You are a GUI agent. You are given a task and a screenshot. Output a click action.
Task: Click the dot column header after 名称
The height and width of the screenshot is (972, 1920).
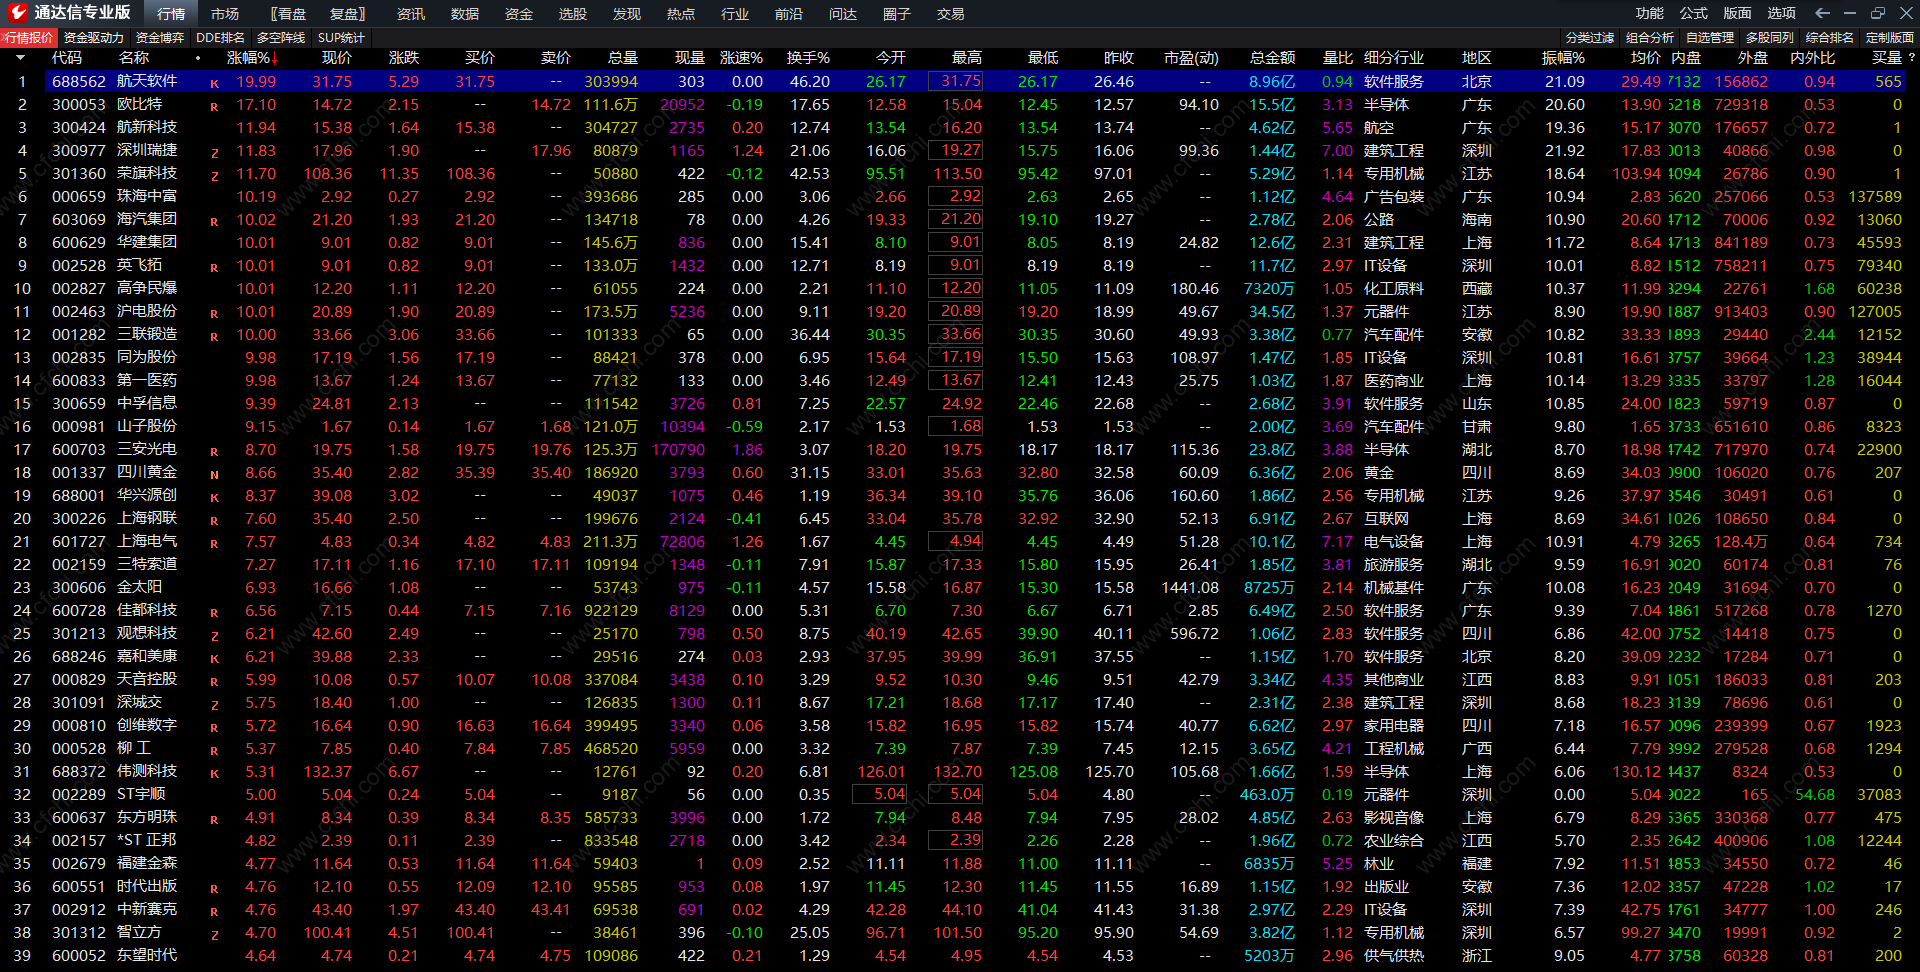pos(198,58)
